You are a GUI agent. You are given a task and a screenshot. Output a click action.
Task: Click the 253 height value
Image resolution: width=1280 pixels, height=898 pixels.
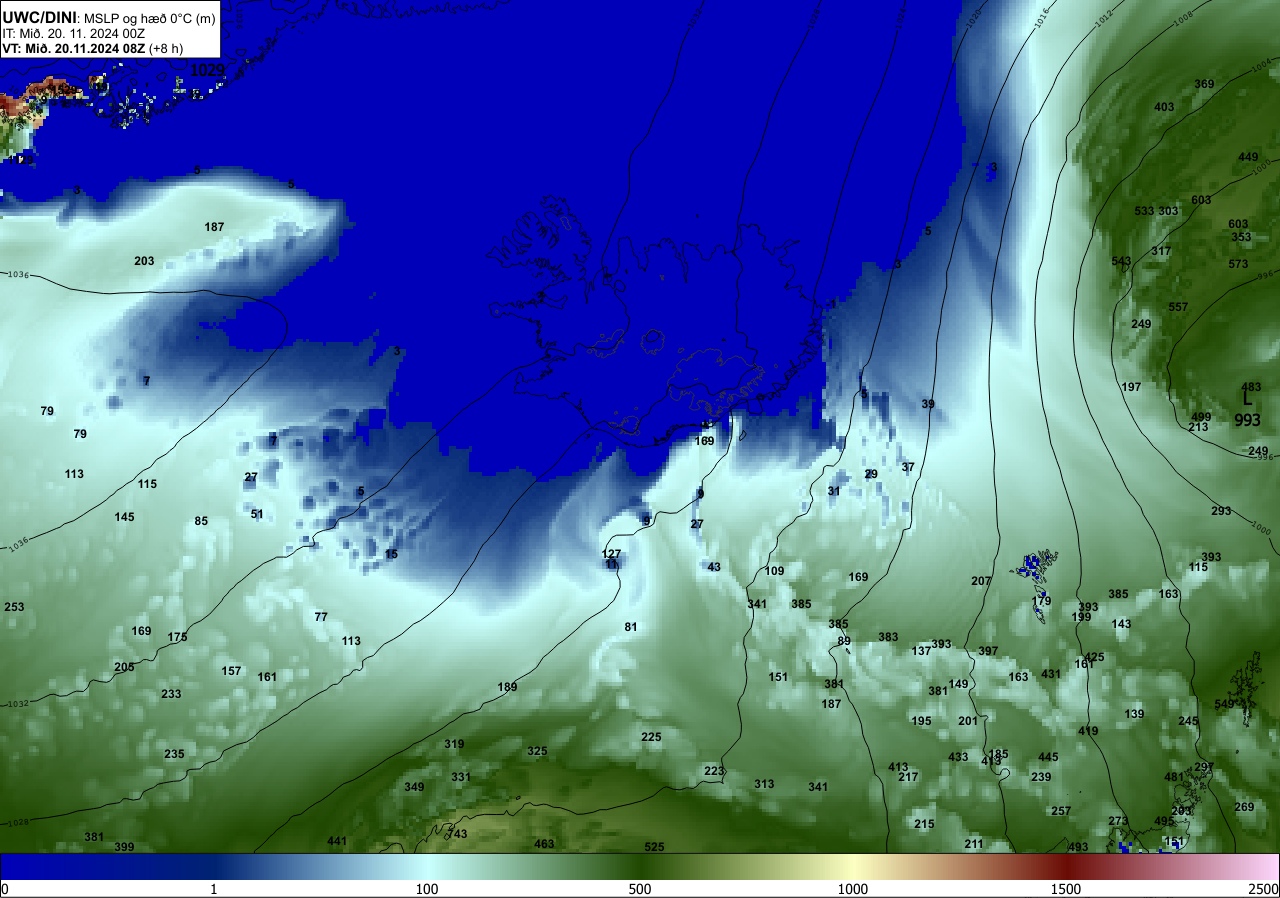point(14,607)
